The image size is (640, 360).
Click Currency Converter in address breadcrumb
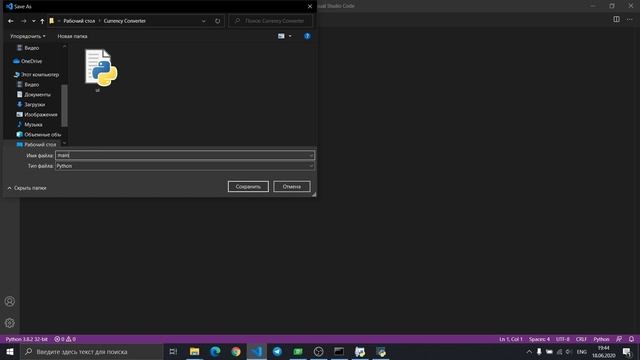(124, 21)
